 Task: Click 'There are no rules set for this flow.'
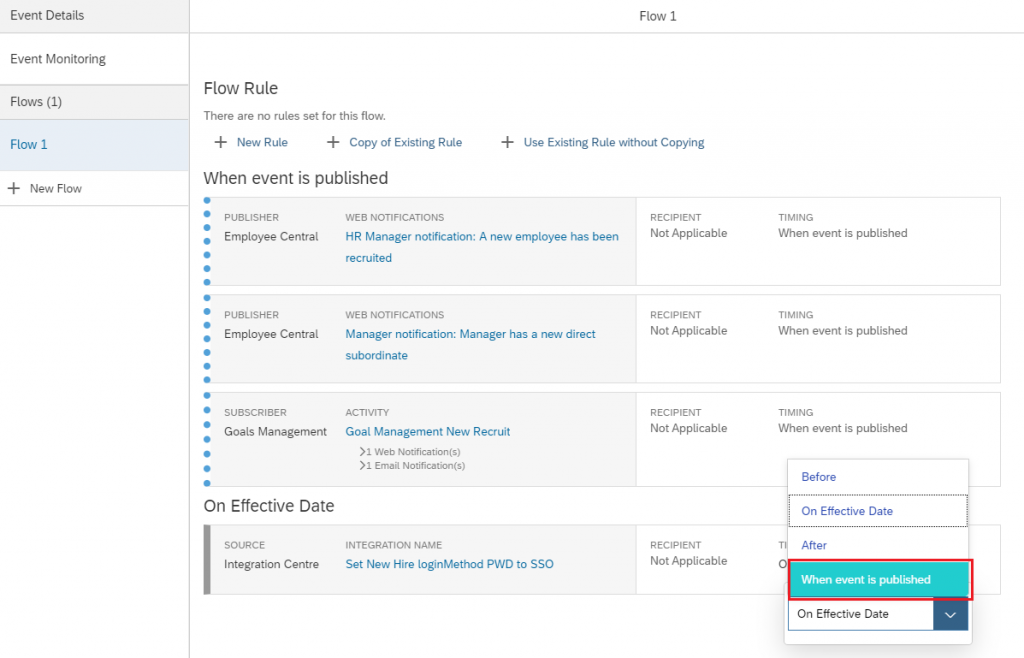(295, 116)
